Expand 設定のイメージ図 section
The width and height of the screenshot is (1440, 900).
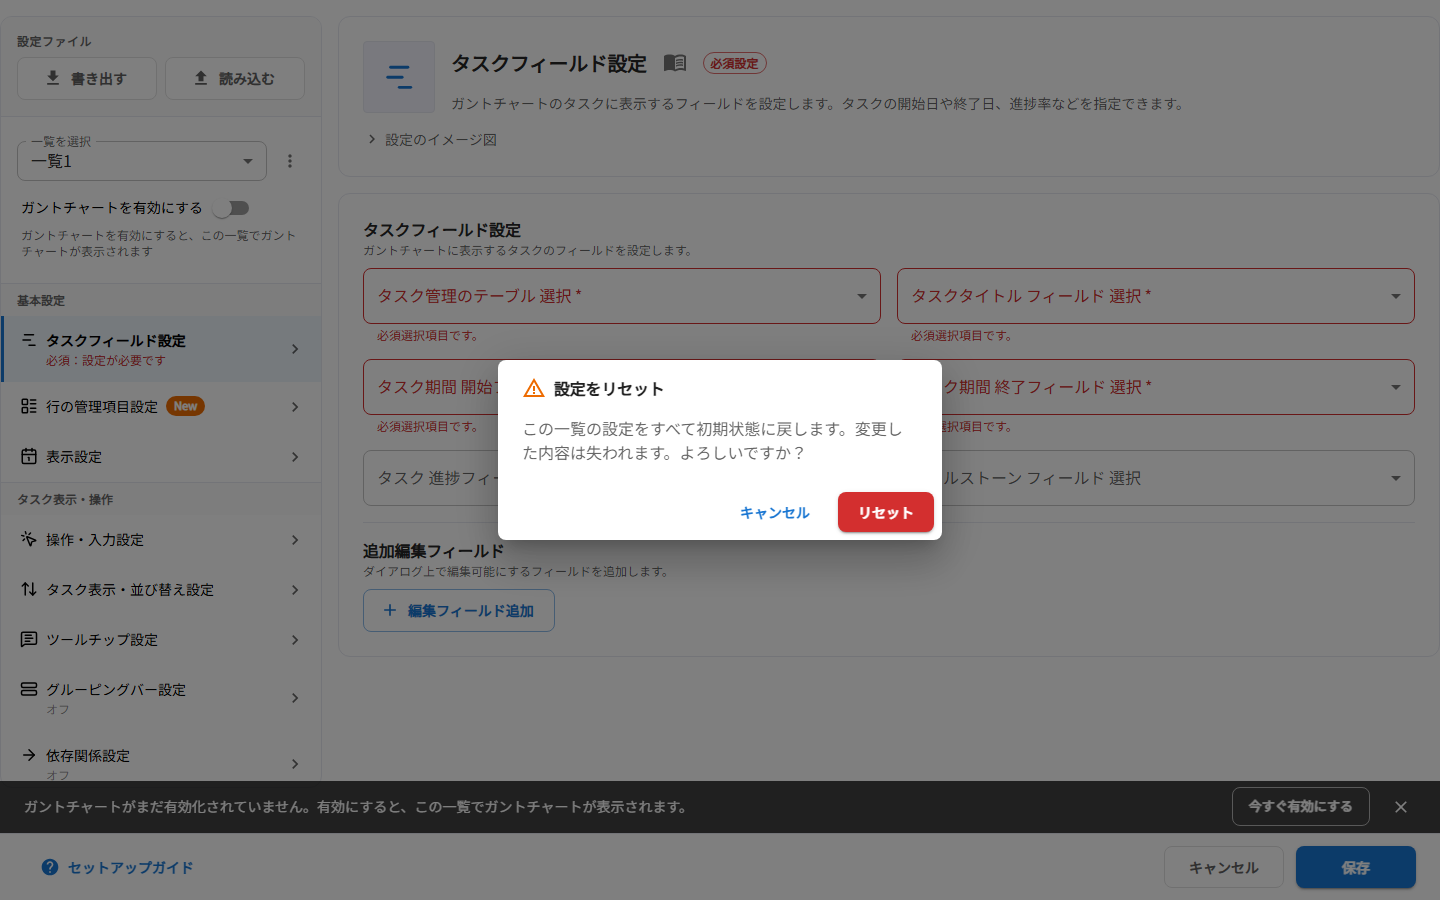coord(432,140)
